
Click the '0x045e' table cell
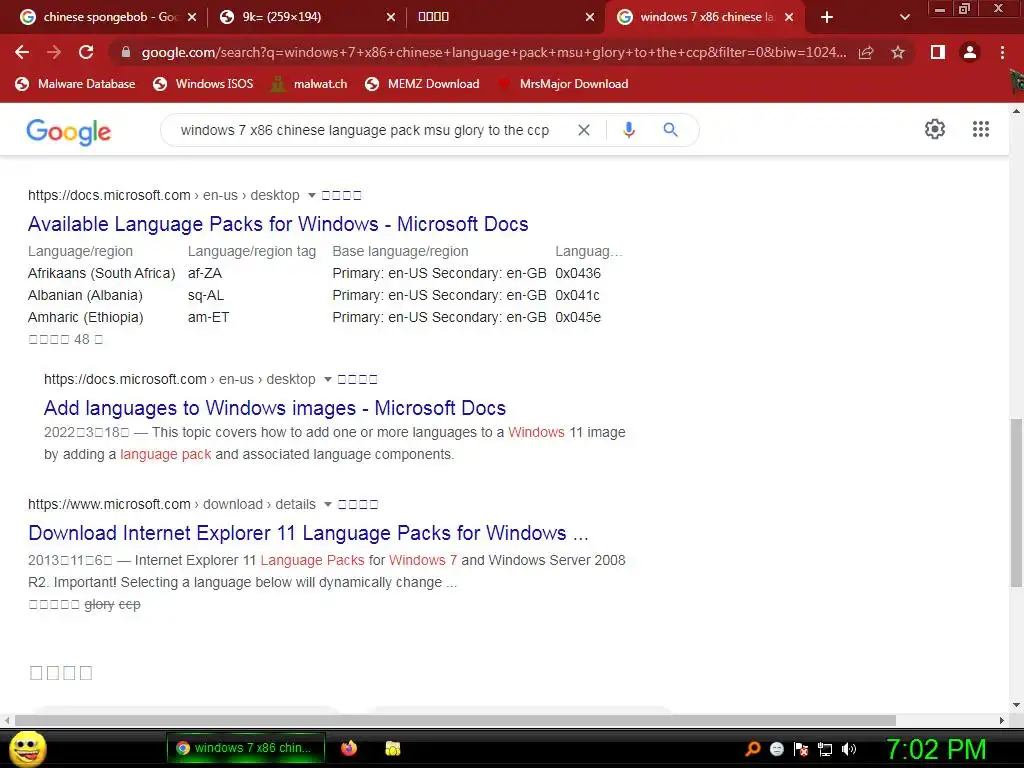(578, 317)
